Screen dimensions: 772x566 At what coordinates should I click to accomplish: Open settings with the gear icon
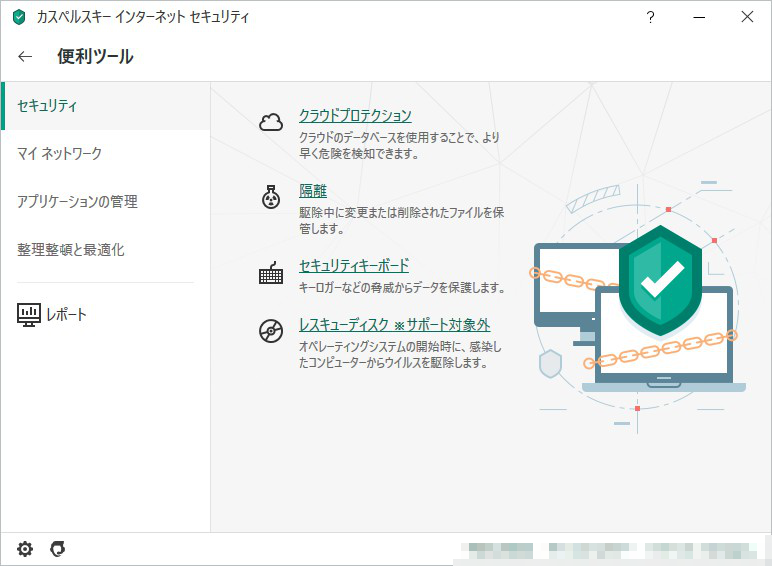[25, 549]
